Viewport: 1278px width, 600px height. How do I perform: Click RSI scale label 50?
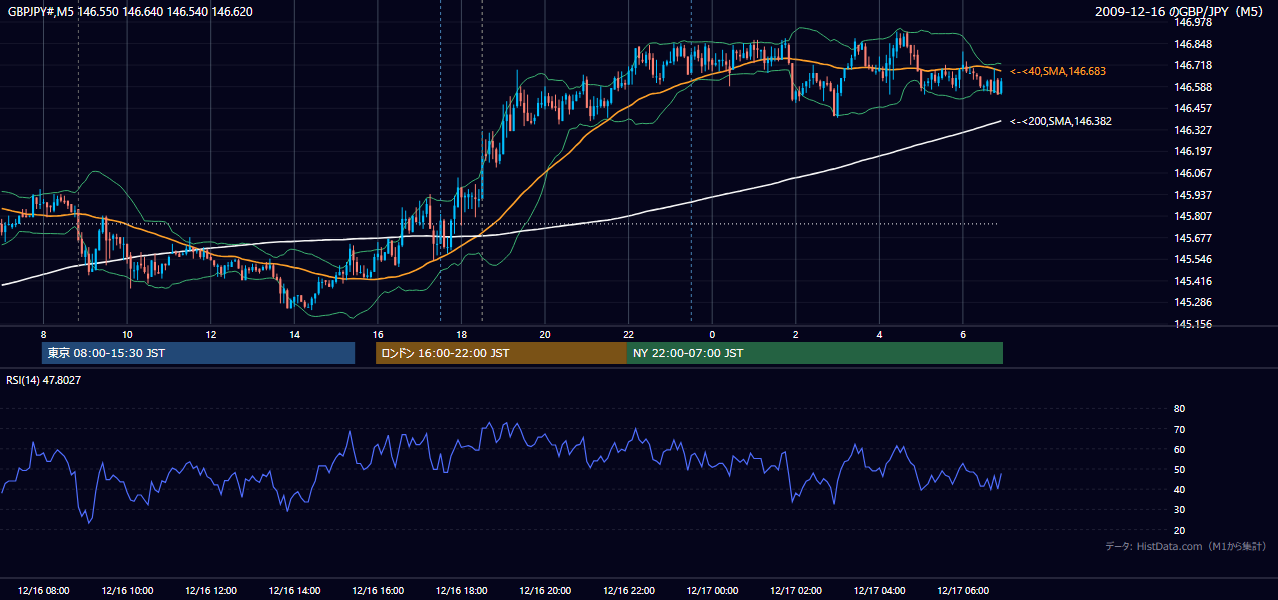[1179, 469]
